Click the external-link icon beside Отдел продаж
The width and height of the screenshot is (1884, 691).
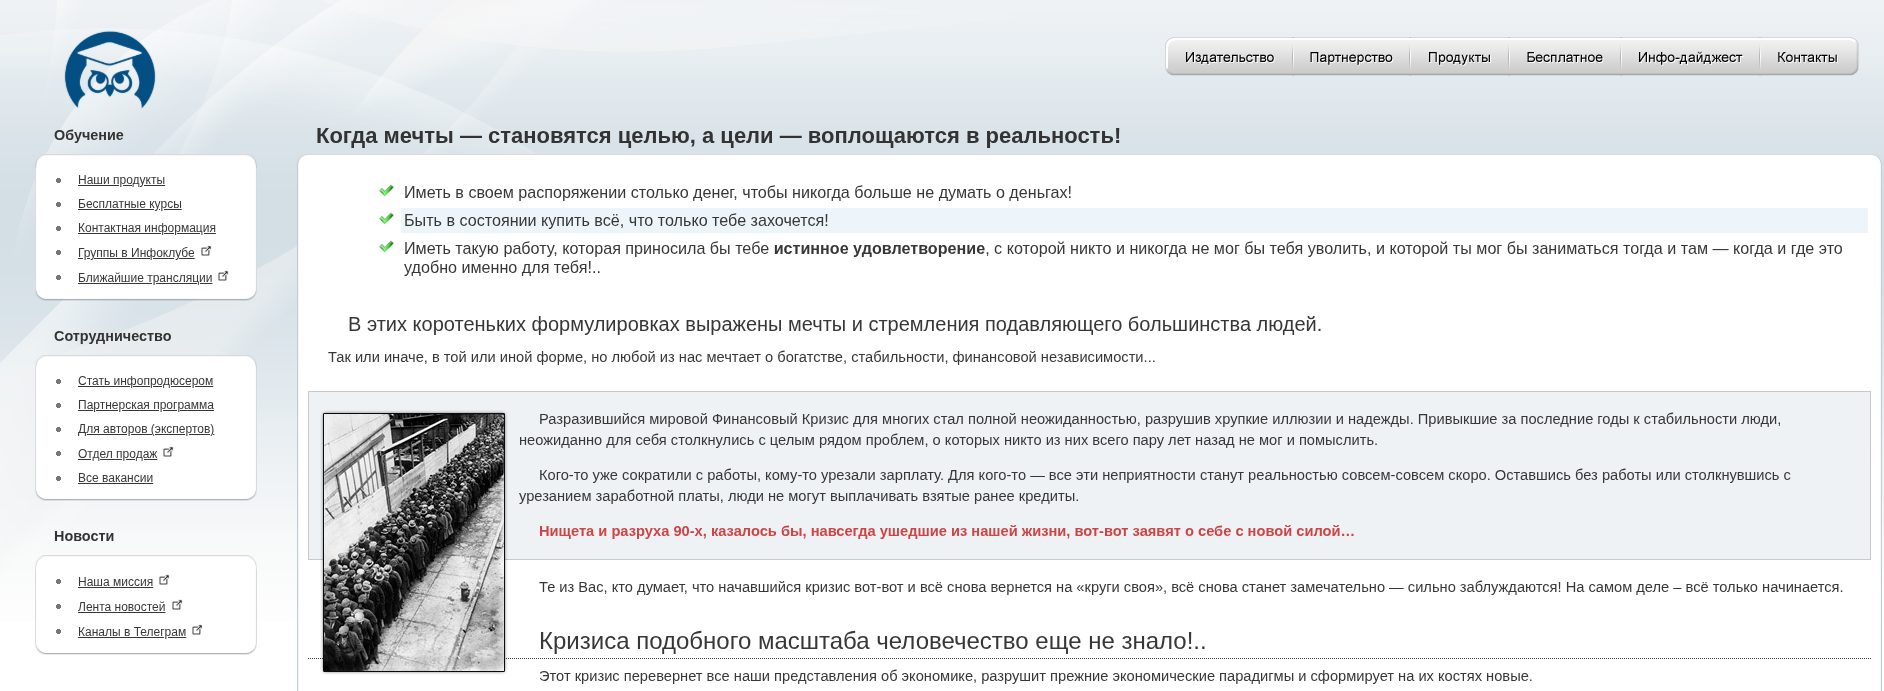click(168, 452)
